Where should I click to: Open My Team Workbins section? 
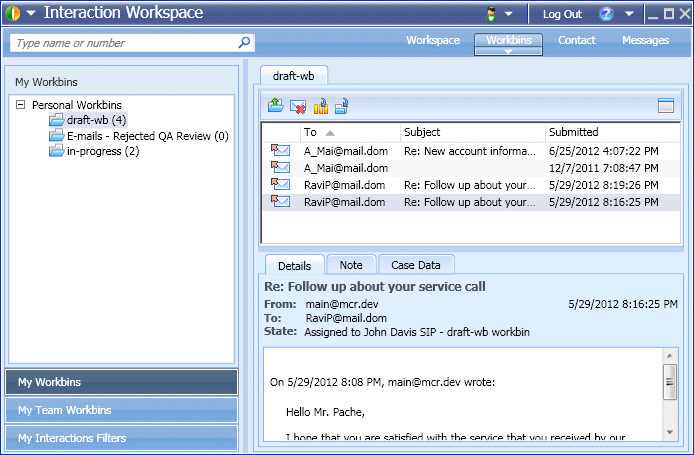[122, 410]
